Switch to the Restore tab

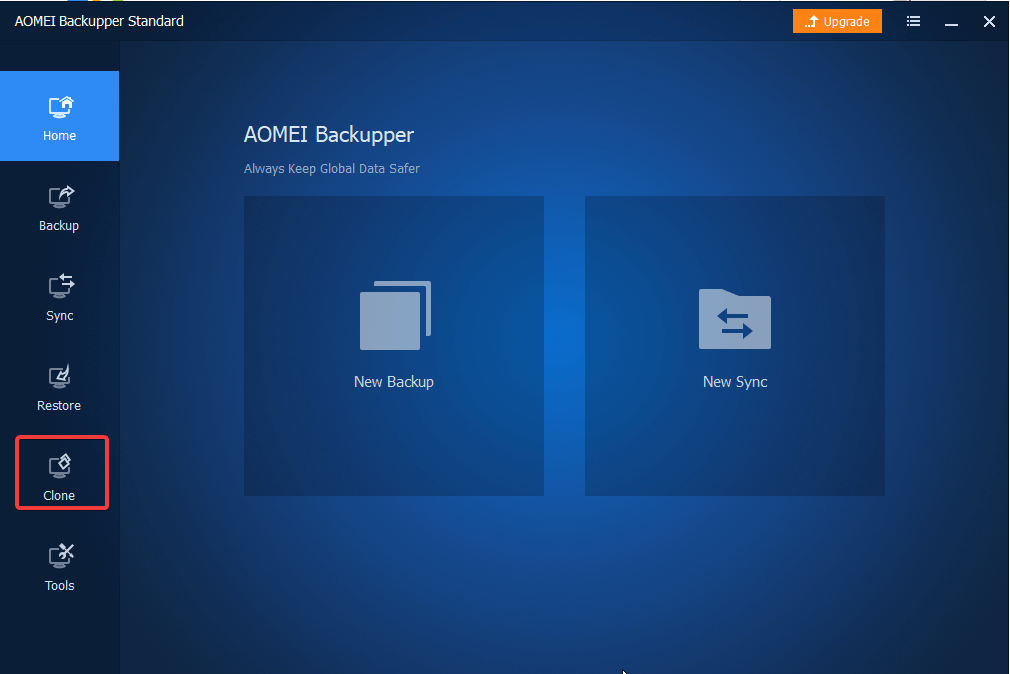tap(59, 405)
